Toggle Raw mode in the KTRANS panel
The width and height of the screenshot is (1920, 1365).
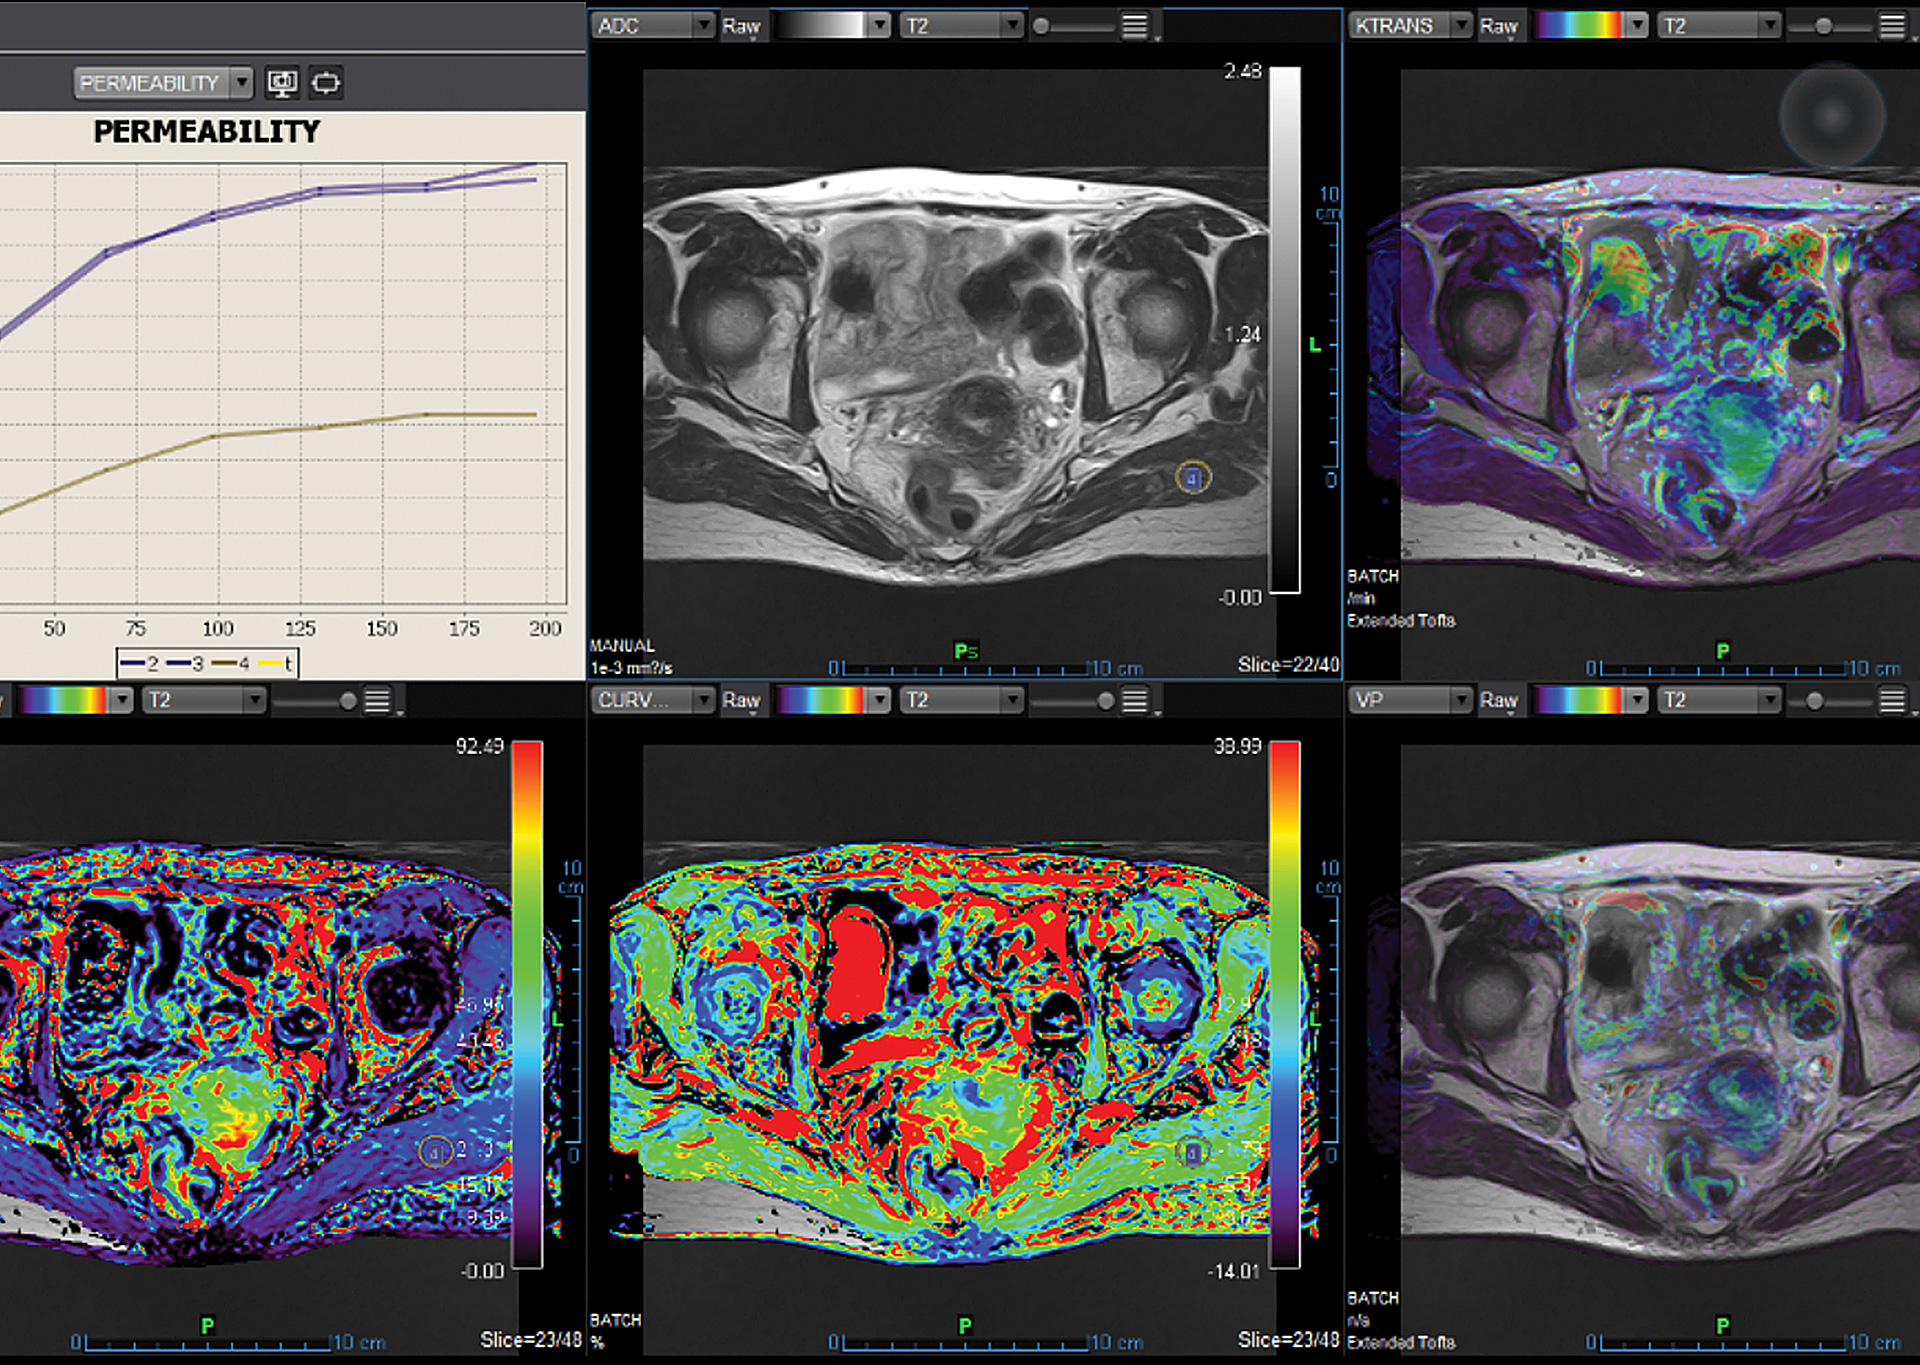pyautogui.click(x=1499, y=26)
